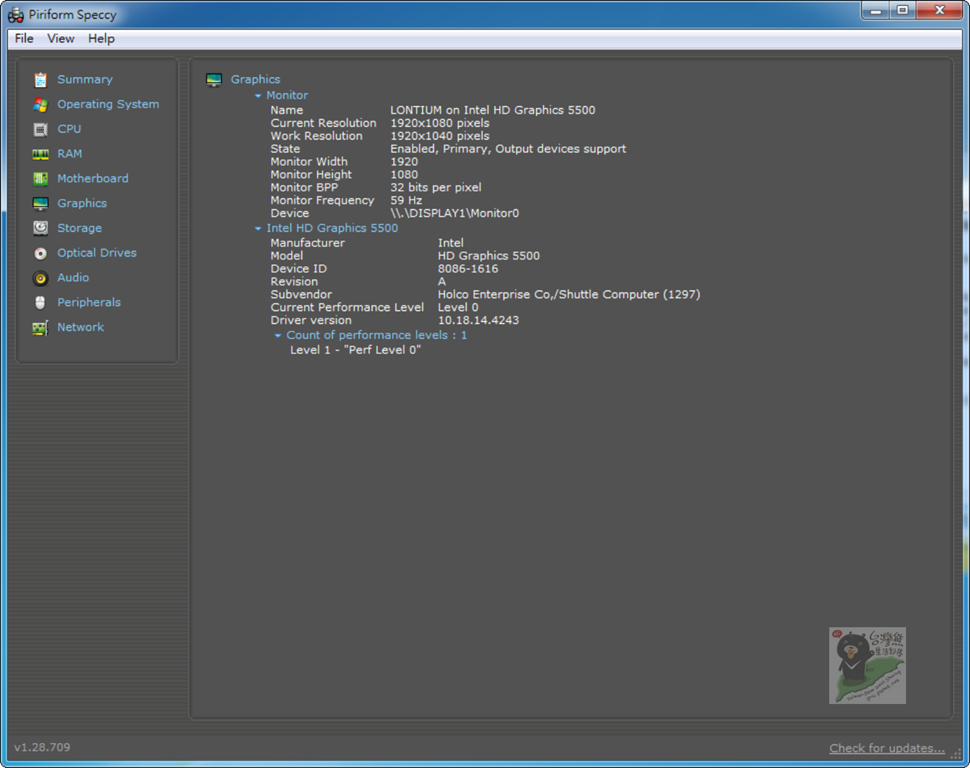This screenshot has width=970, height=768.
Task: Open the Motherboard section
Action: point(93,178)
